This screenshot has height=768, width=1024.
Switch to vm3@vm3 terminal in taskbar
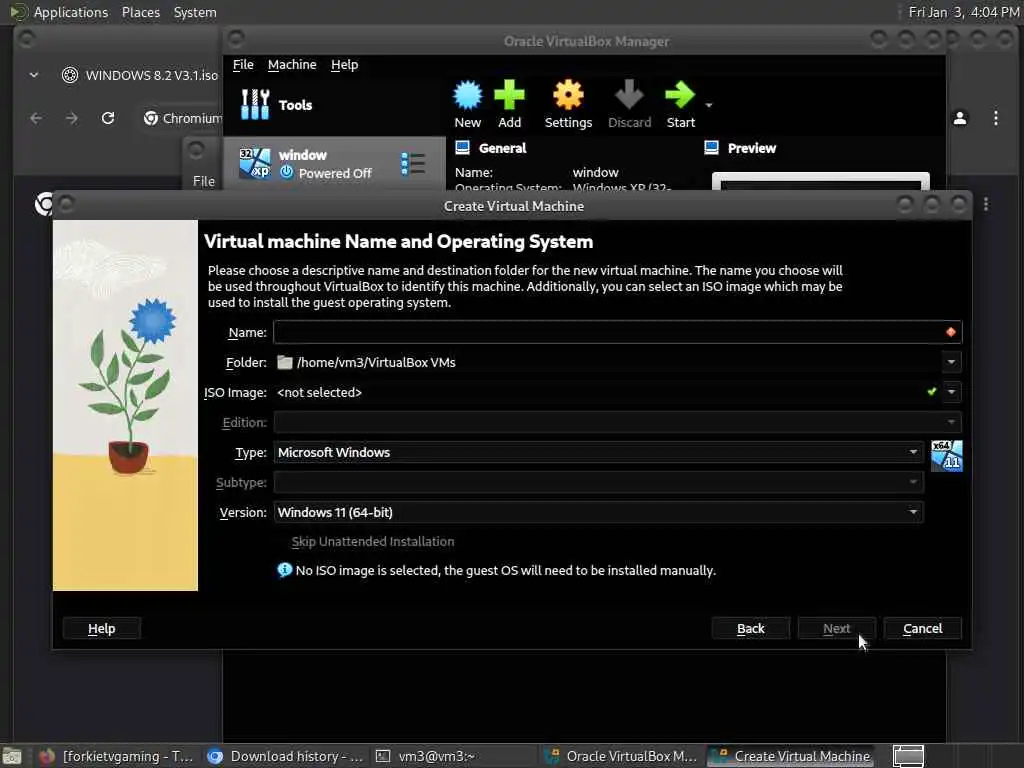pos(454,756)
